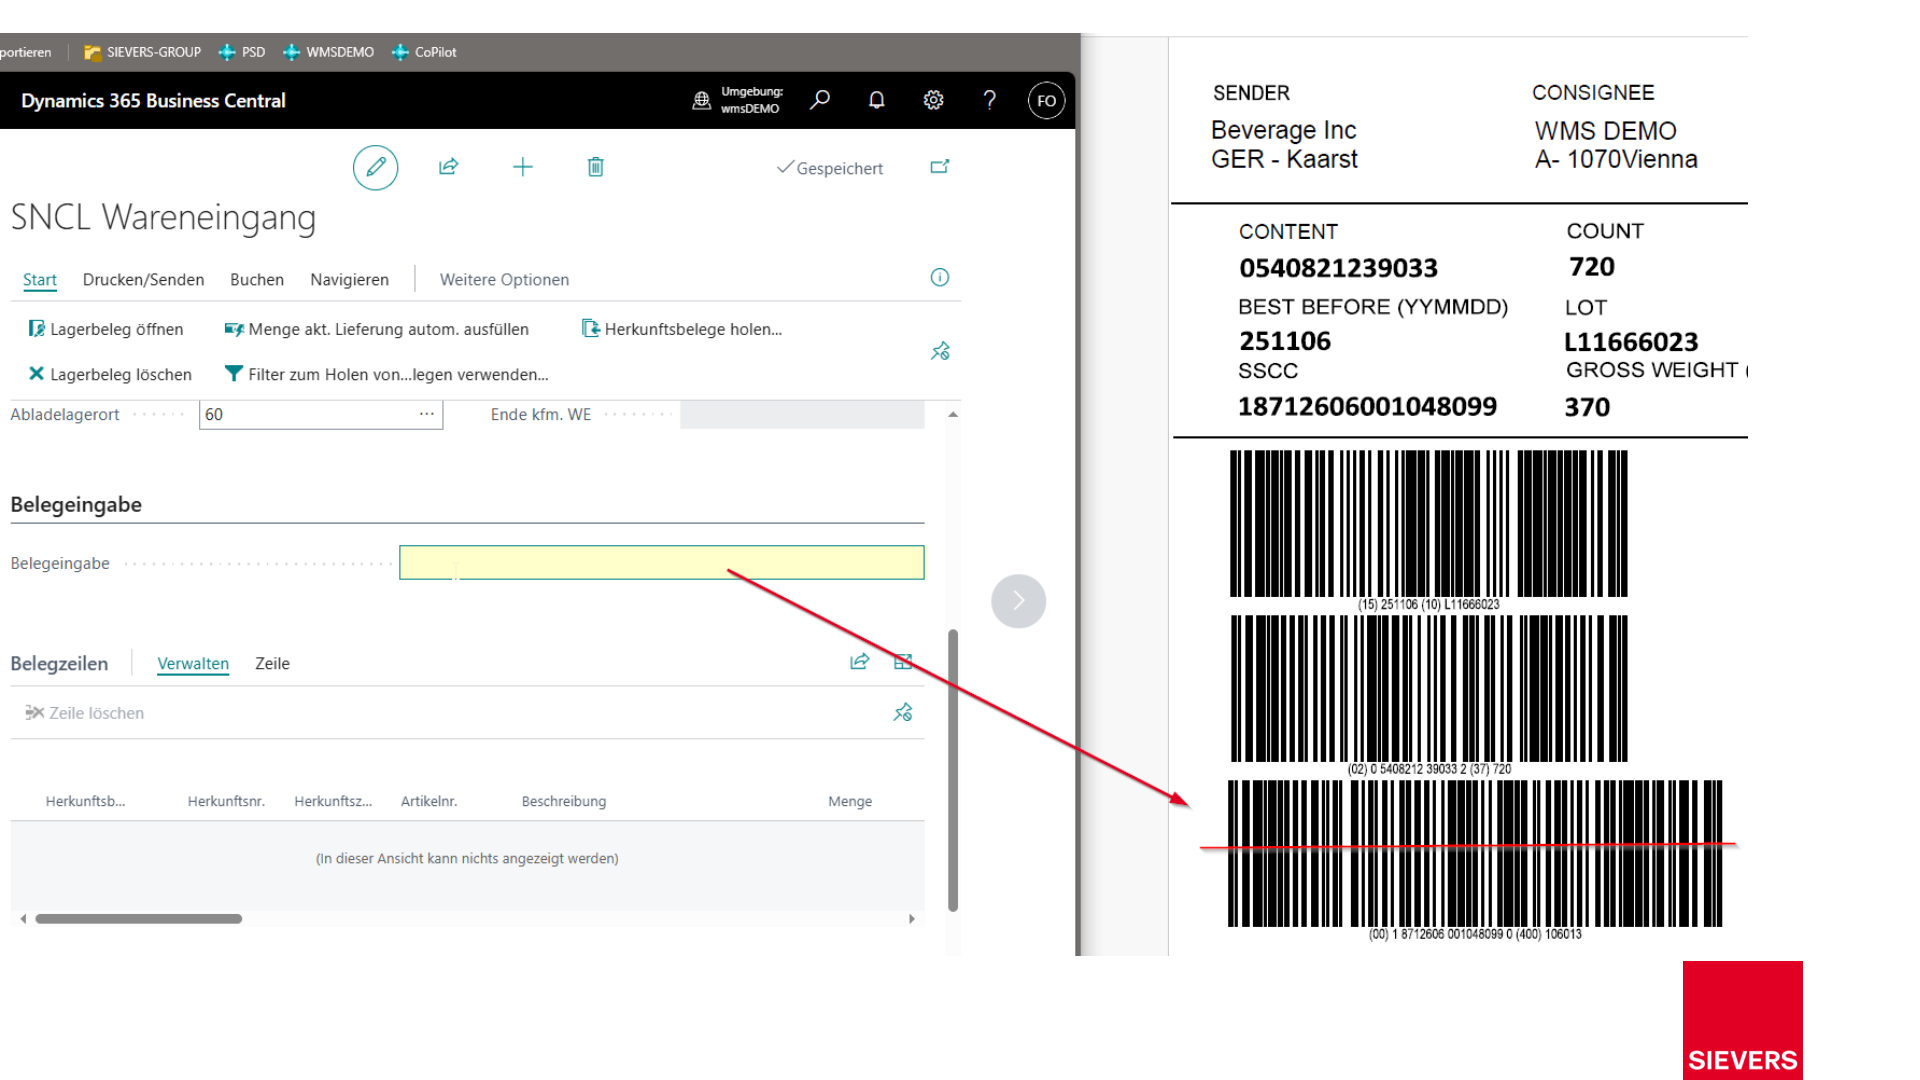Sort by Menge column header
1920x1080 pixels.
[850, 801]
